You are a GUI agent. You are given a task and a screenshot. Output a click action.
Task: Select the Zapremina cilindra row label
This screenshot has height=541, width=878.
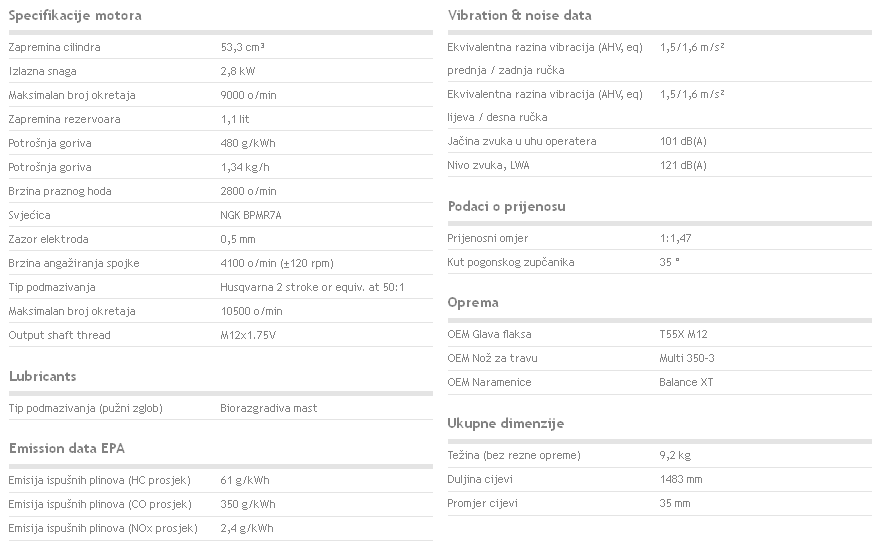(x=54, y=47)
